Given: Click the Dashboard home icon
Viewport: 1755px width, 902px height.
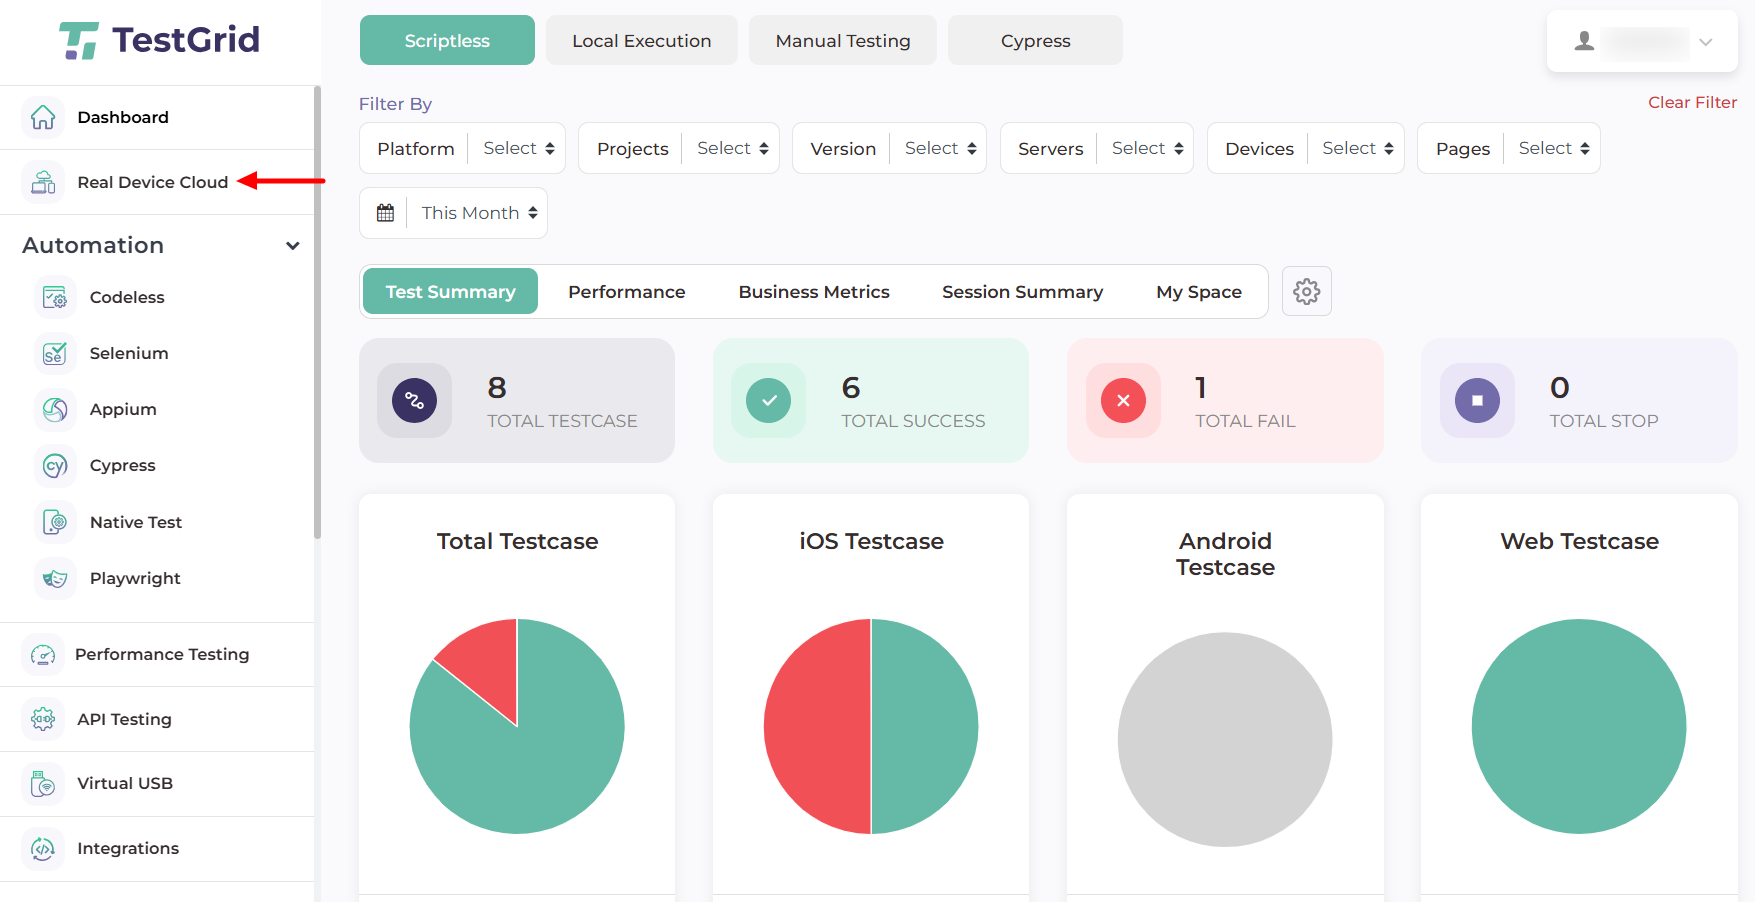Looking at the screenshot, I should tap(43, 117).
